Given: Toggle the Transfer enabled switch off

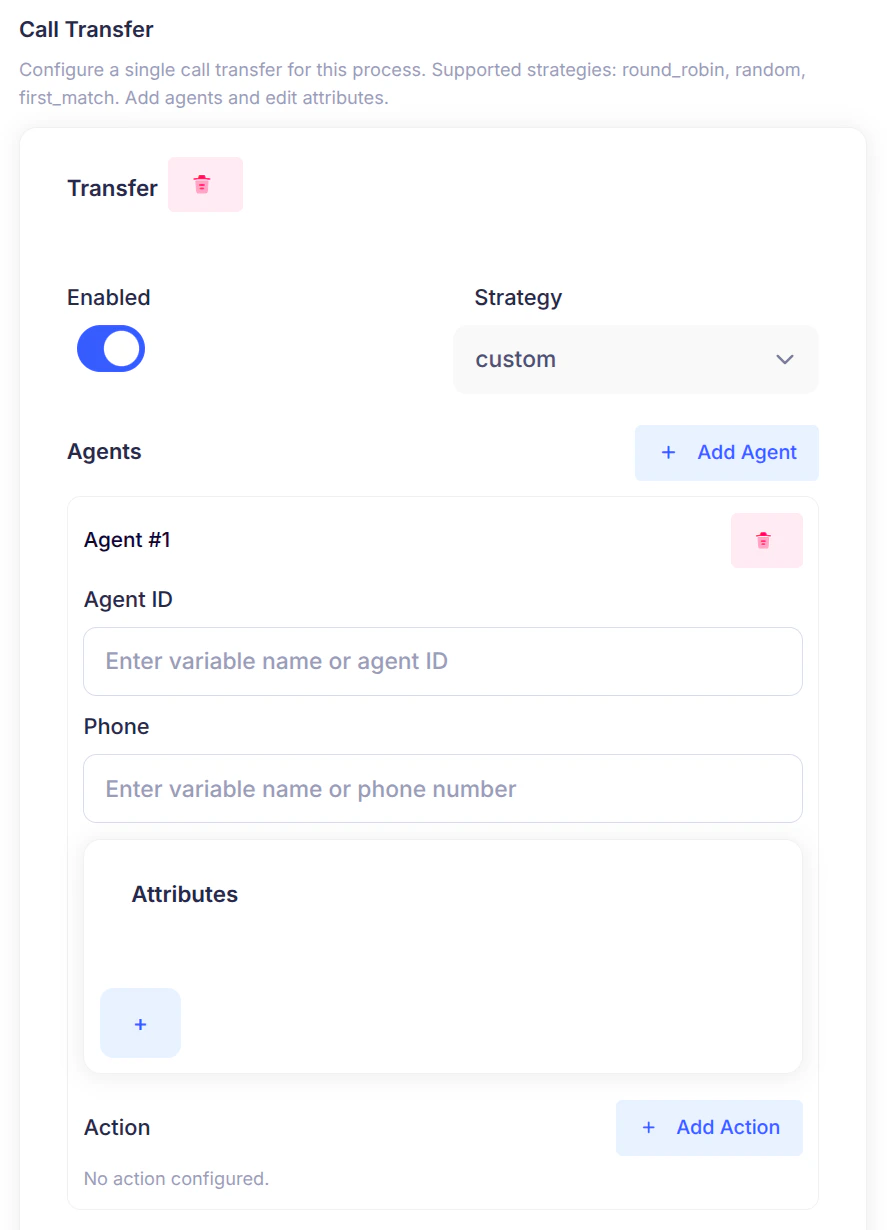Looking at the screenshot, I should pyautogui.click(x=110, y=348).
